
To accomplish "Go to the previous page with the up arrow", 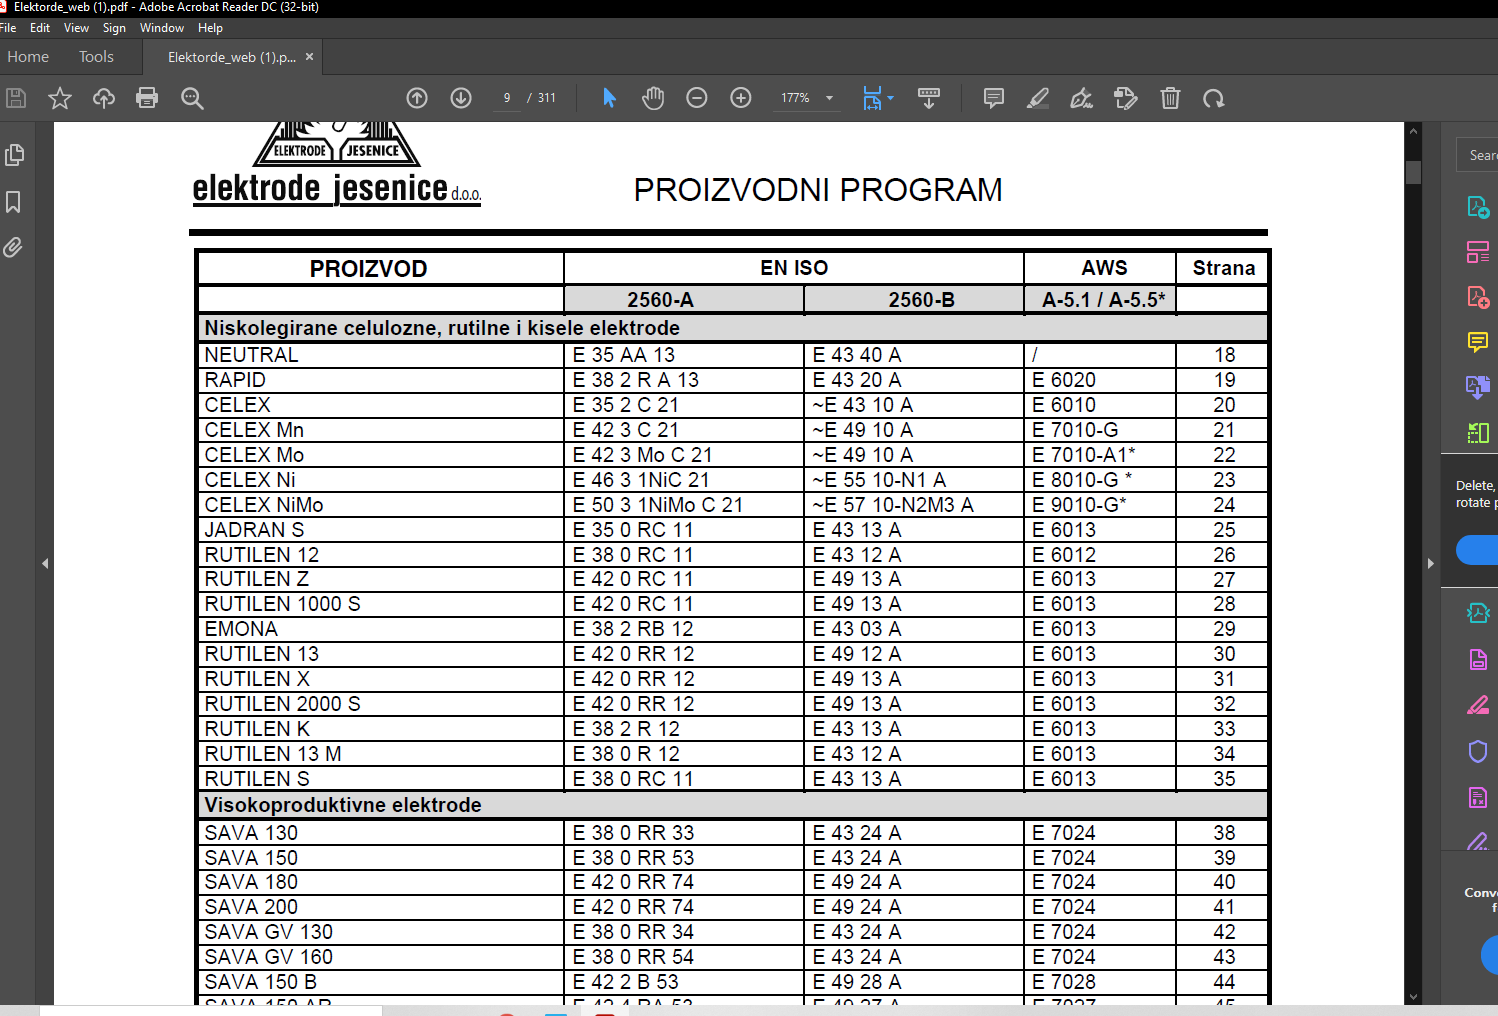I will pyautogui.click(x=417, y=98).
